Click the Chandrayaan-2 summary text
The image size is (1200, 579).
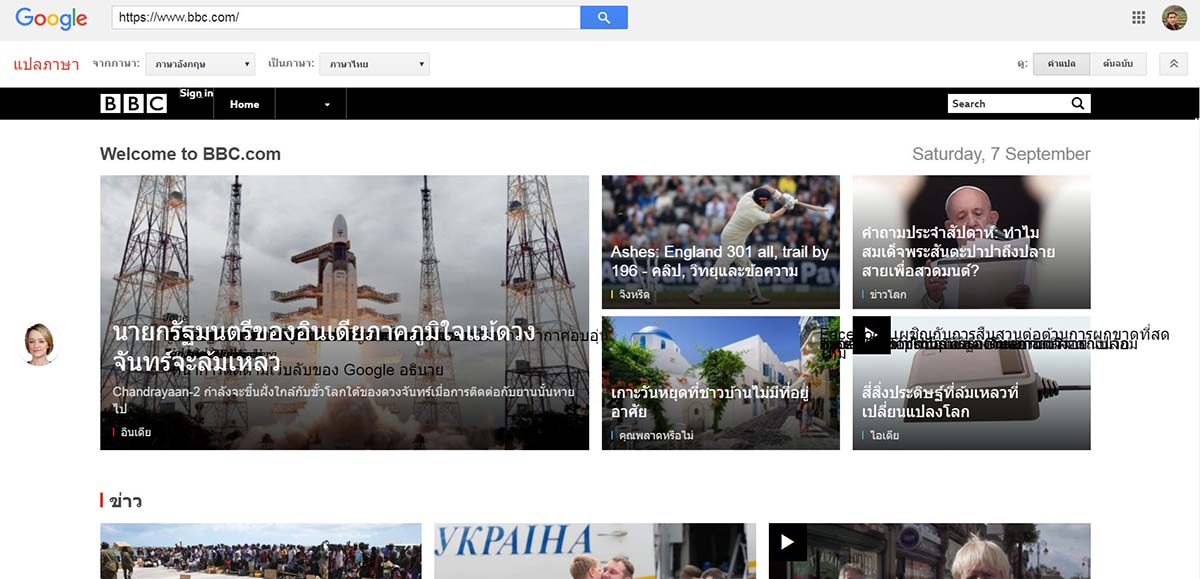344,401
